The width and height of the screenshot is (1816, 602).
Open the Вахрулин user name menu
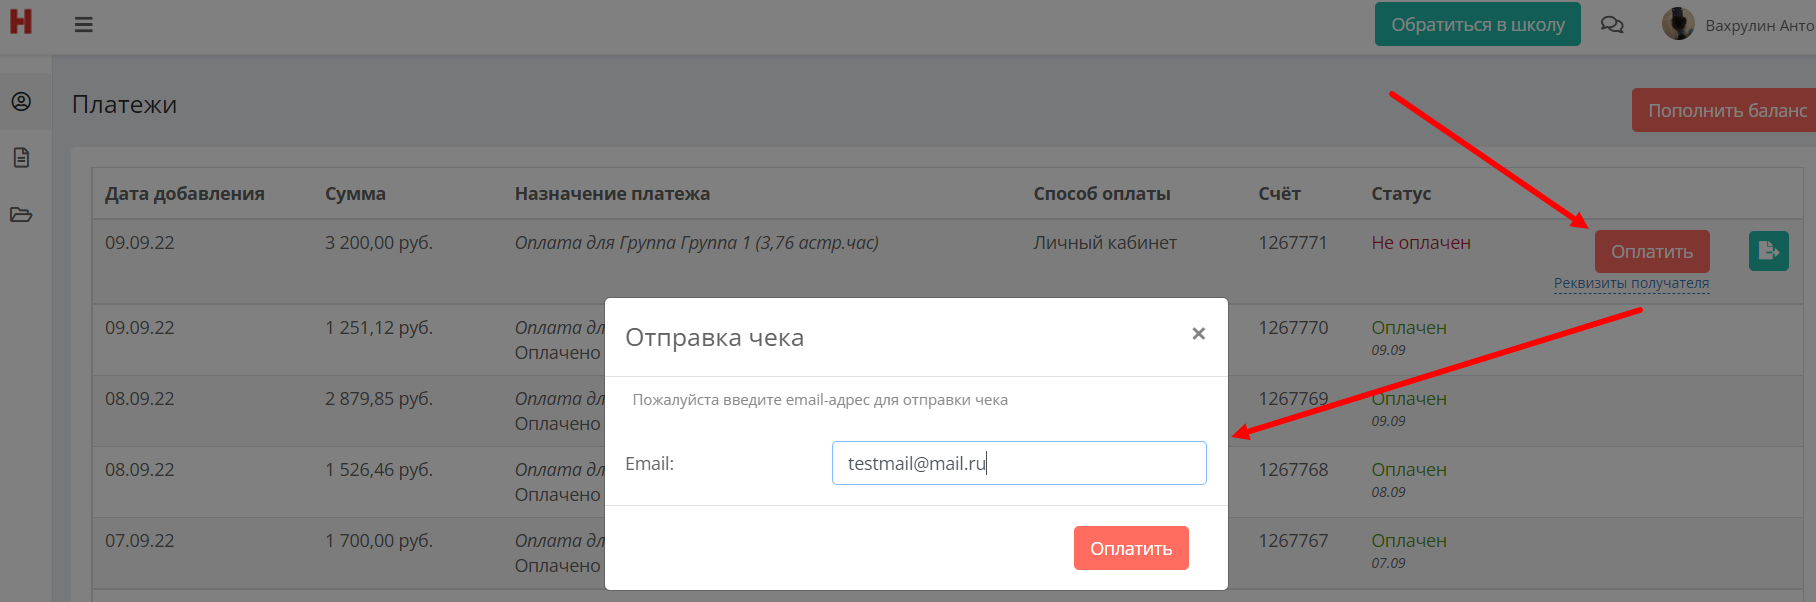pos(1760,25)
